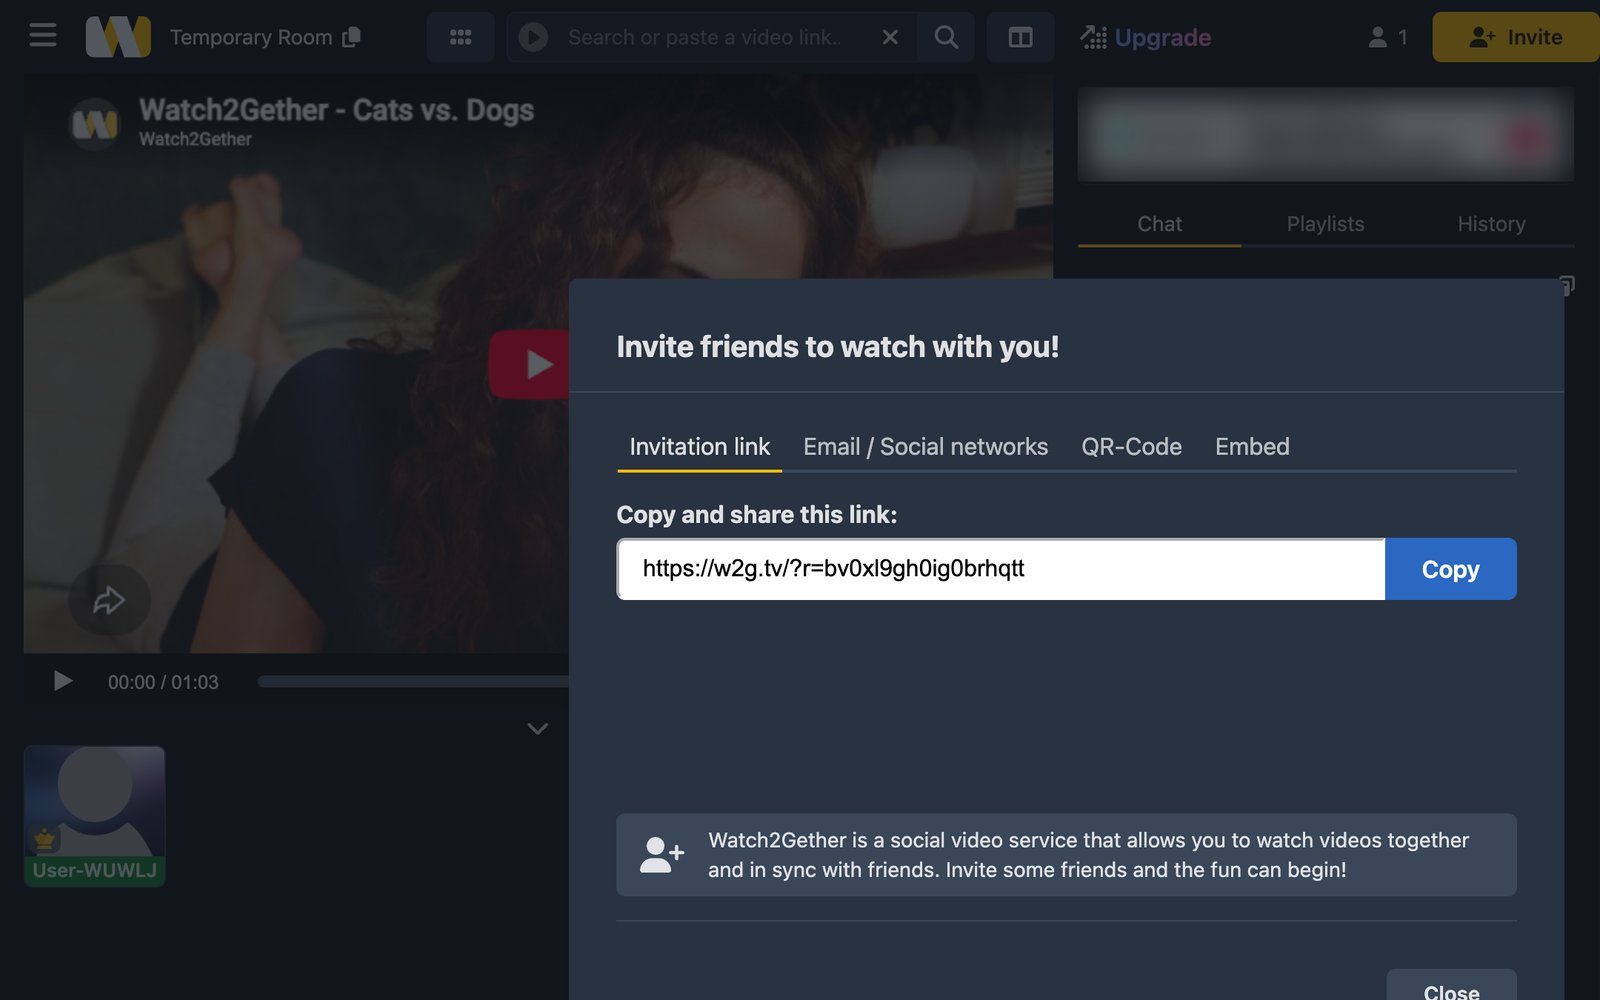
Task: Switch to the History tab
Action: pyautogui.click(x=1491, y=224)
